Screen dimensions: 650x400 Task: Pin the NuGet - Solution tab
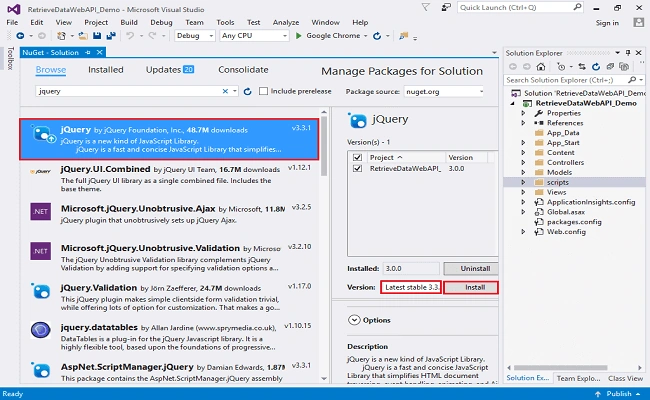point(87,53)
